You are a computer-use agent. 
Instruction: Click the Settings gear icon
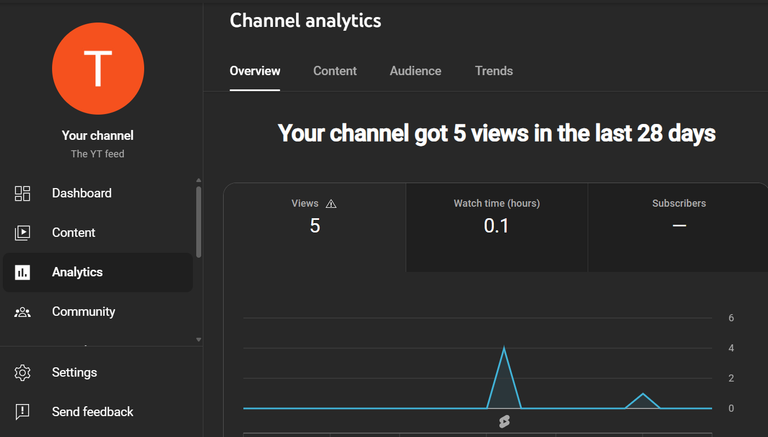22,373
